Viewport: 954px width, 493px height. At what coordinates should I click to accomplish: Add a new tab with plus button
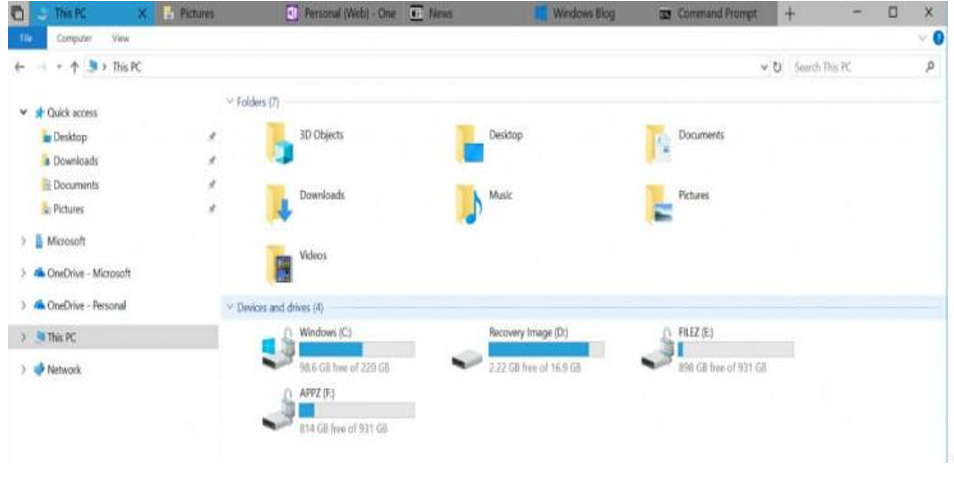[790, 14]
